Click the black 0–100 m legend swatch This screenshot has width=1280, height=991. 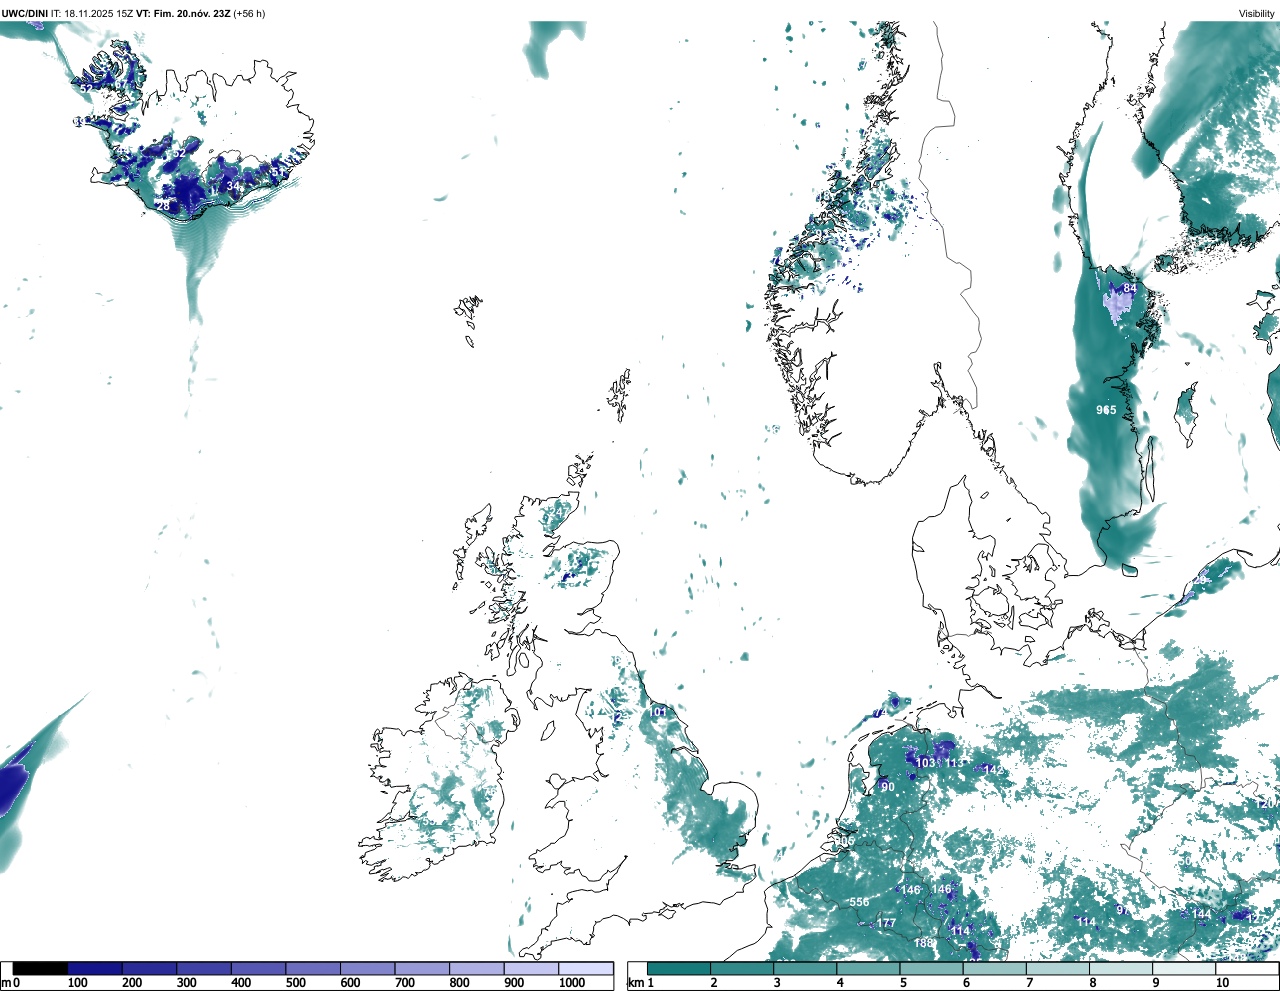click(40, 968)
